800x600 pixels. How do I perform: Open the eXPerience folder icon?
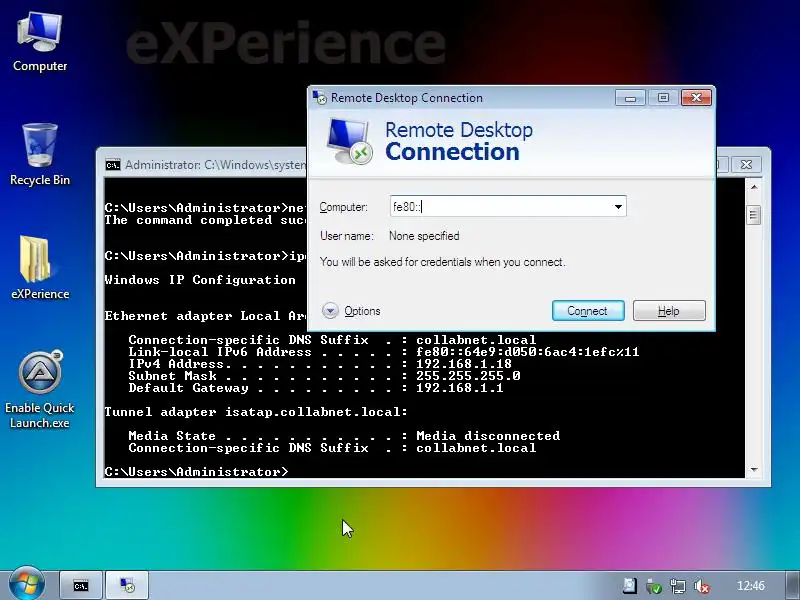pyautogui.click(x=40, y=267)
